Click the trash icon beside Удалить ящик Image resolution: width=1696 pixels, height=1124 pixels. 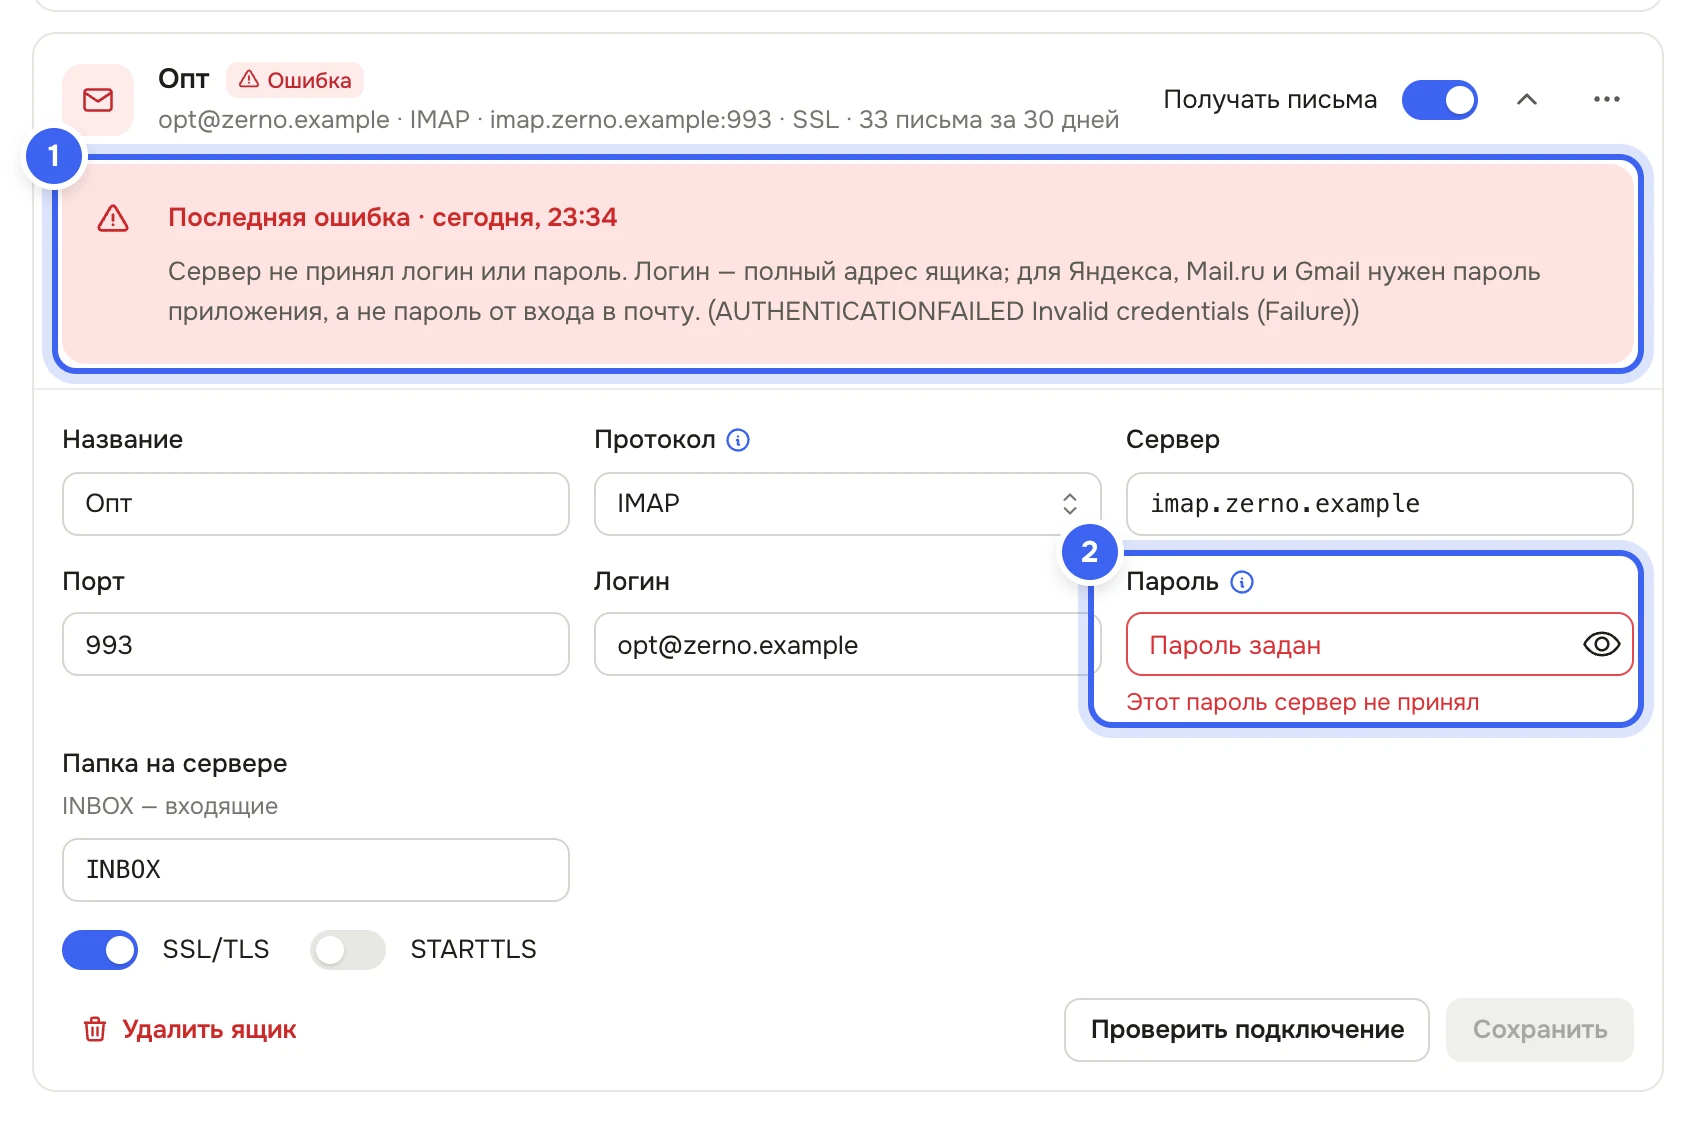click(x=95, y=1029)
